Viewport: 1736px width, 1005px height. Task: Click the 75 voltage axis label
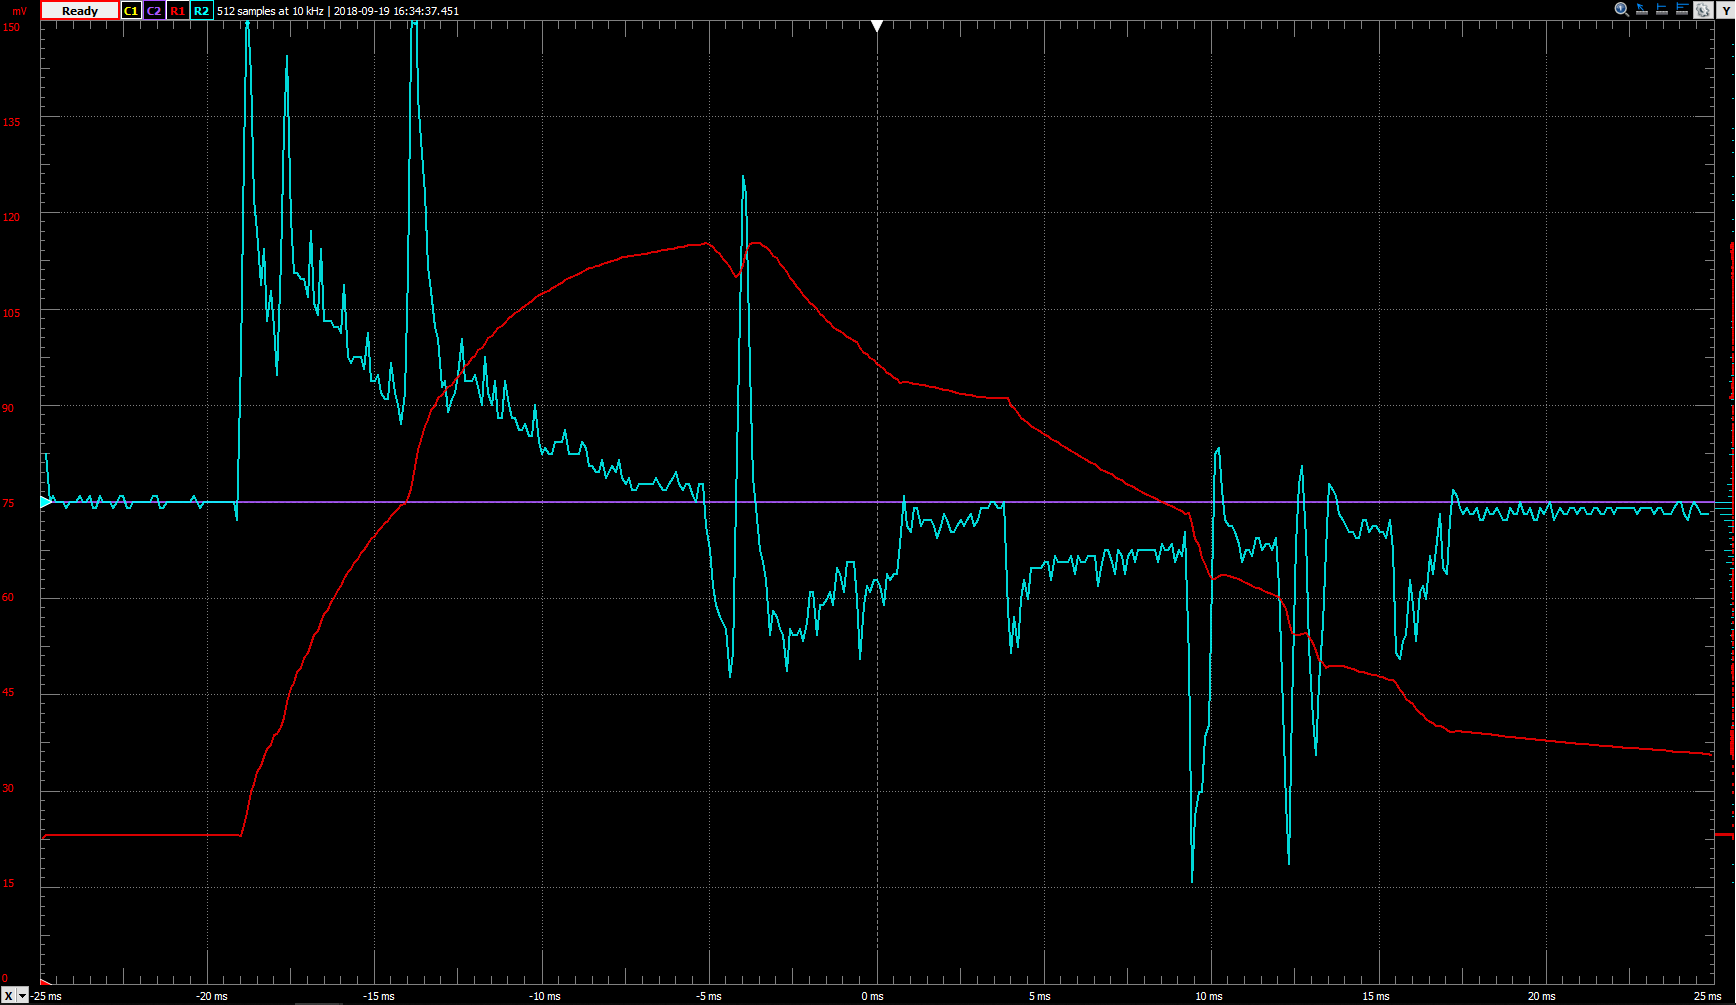coord(8,503)
